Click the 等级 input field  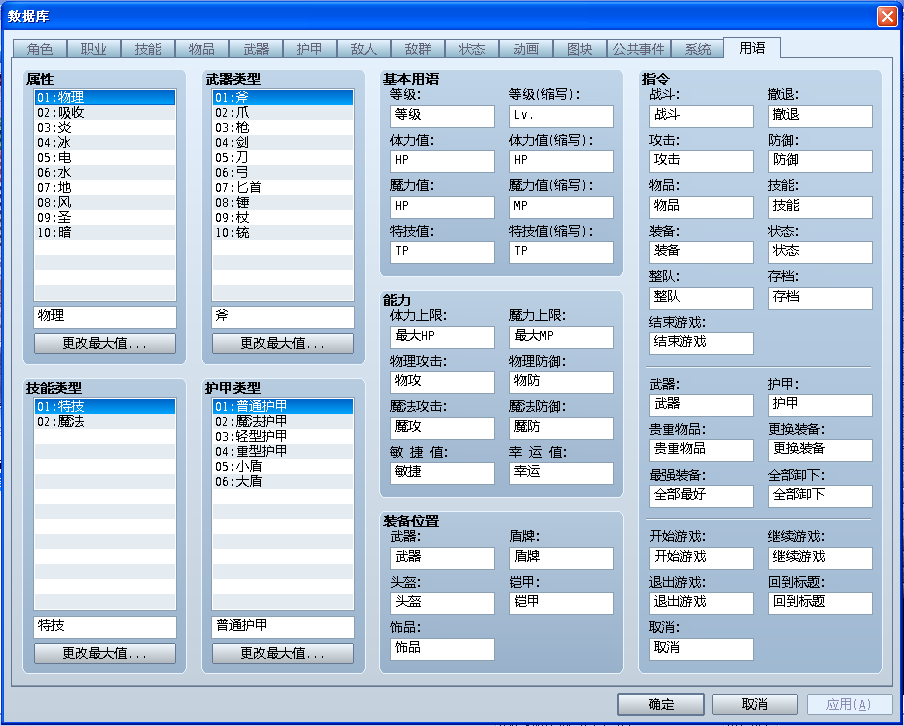point(442,116)
